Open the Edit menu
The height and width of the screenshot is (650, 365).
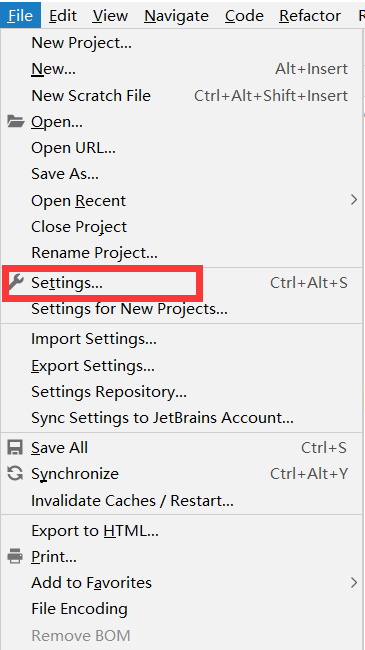coord(62,16)
